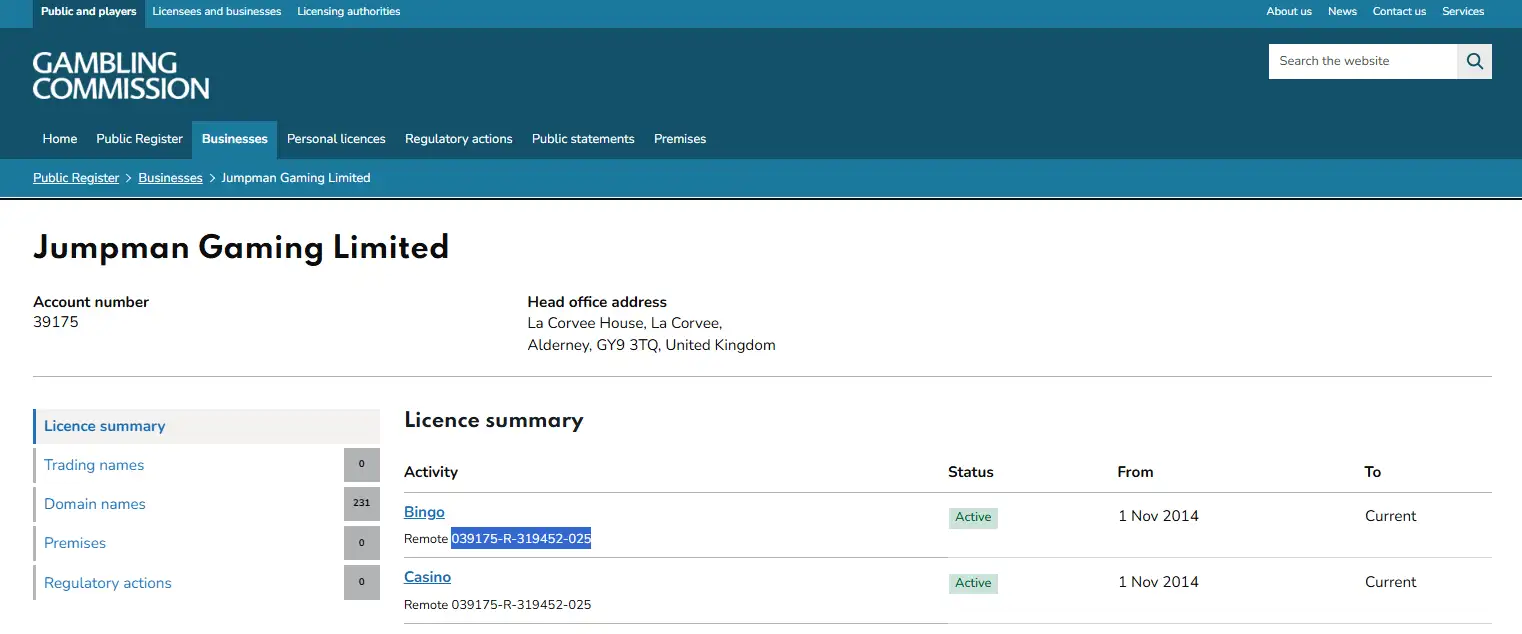Go to the News page
This screenshot has height=634, width=1522.
coord(1342,12)
